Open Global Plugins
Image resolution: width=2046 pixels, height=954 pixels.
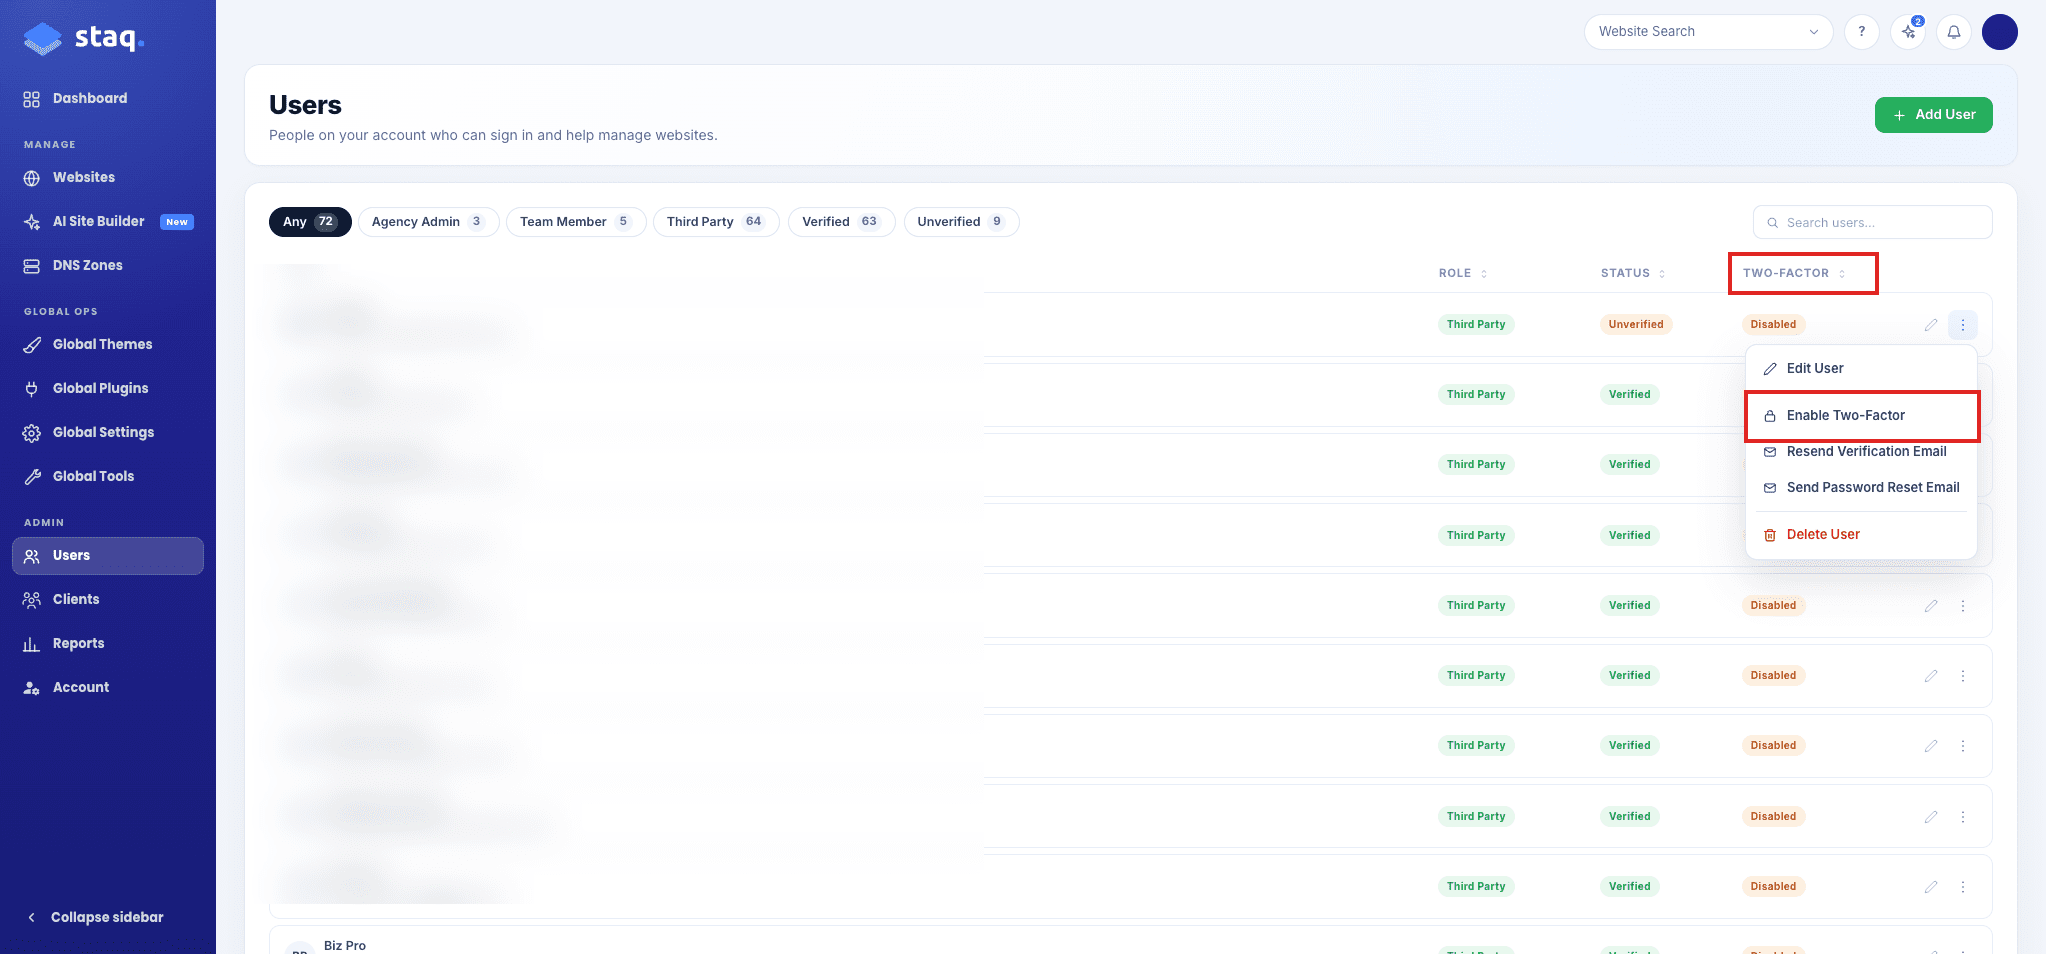click(100, 388)
